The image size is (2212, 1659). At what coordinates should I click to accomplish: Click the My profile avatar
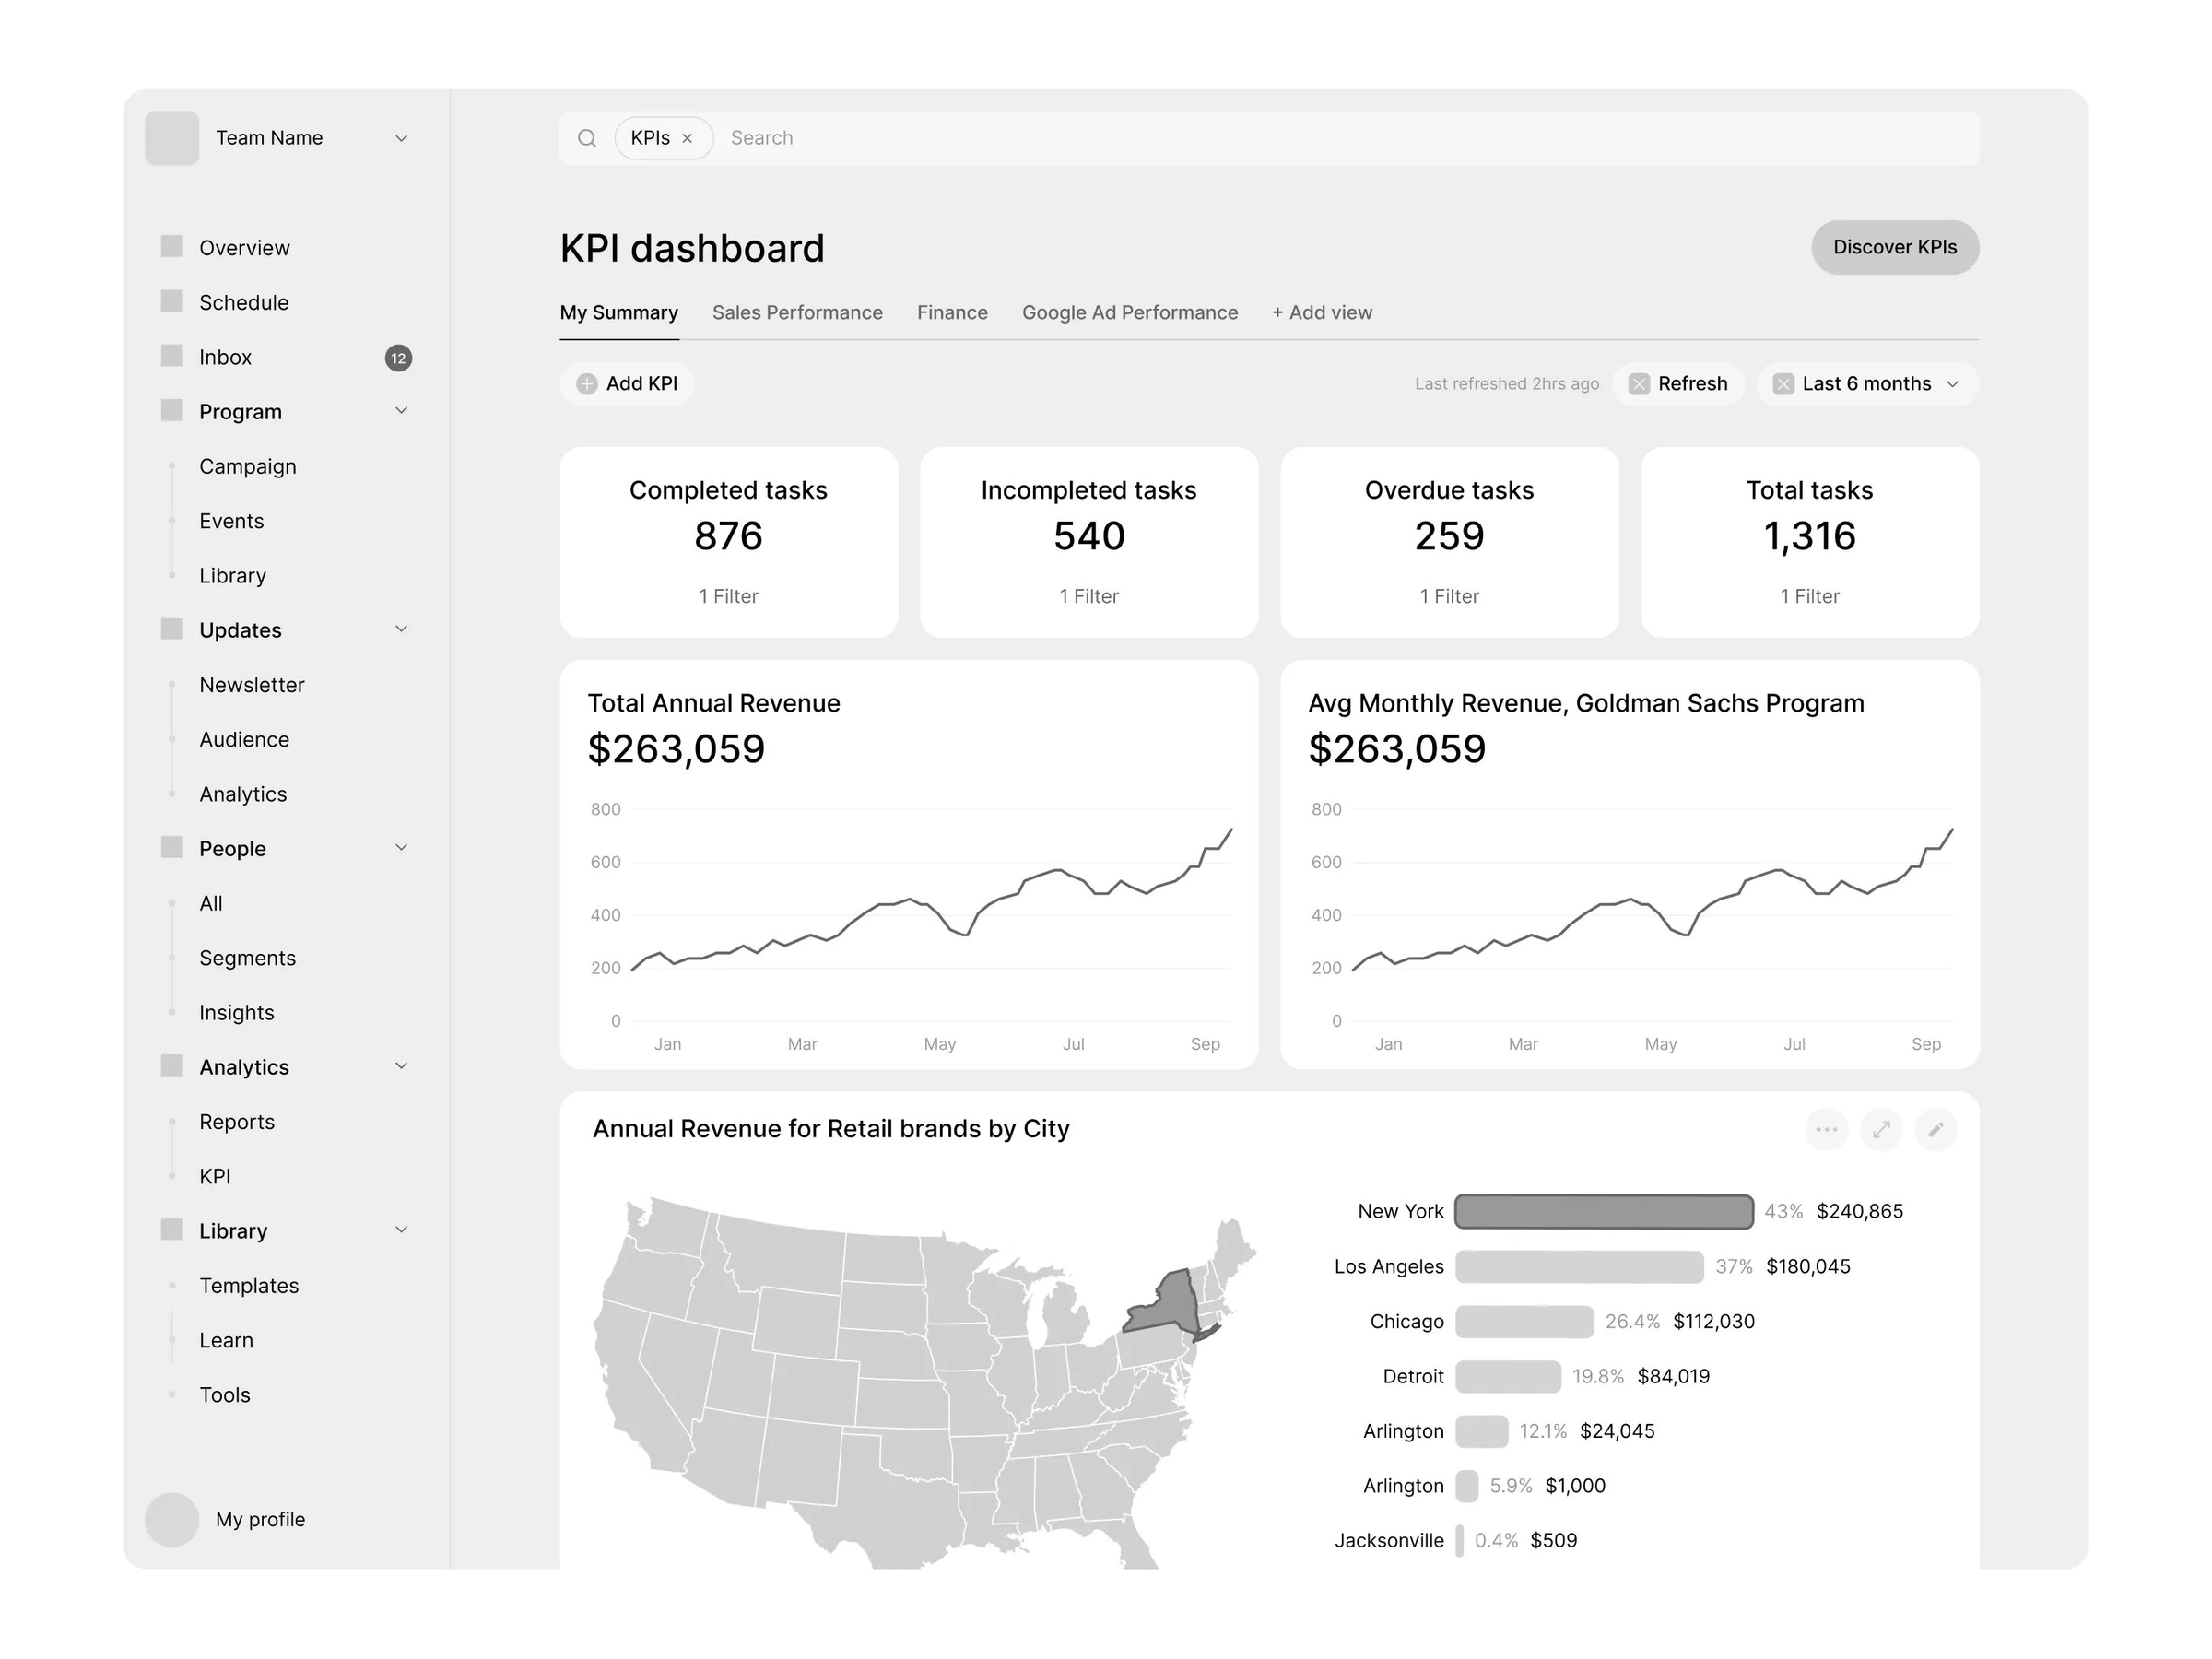[x=172, y=1520]
